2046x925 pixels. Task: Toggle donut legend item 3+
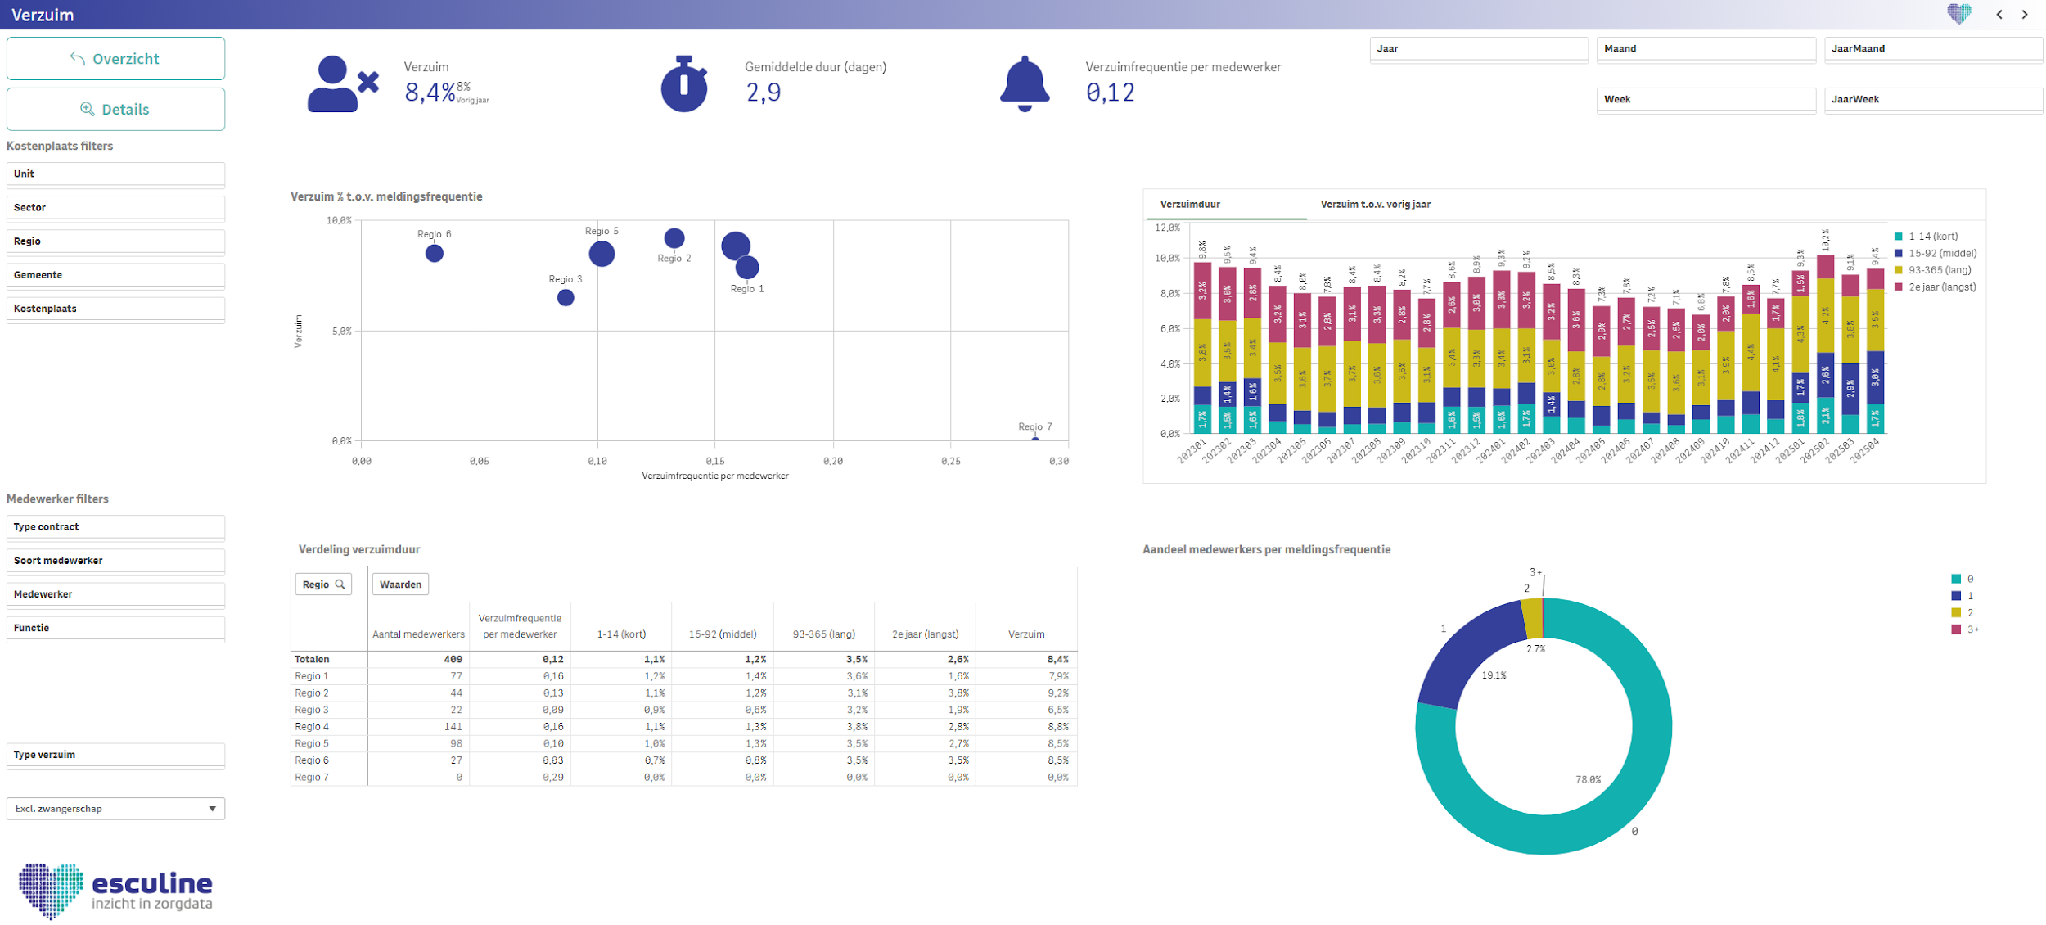[1964, 629]
